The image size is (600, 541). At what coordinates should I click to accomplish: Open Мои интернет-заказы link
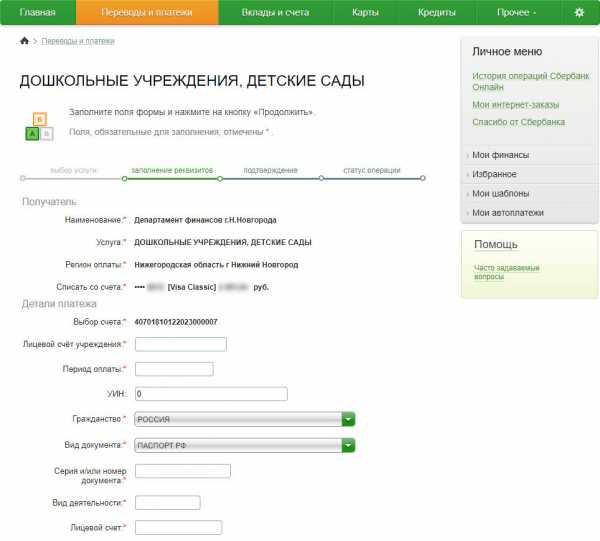(515, 104)
